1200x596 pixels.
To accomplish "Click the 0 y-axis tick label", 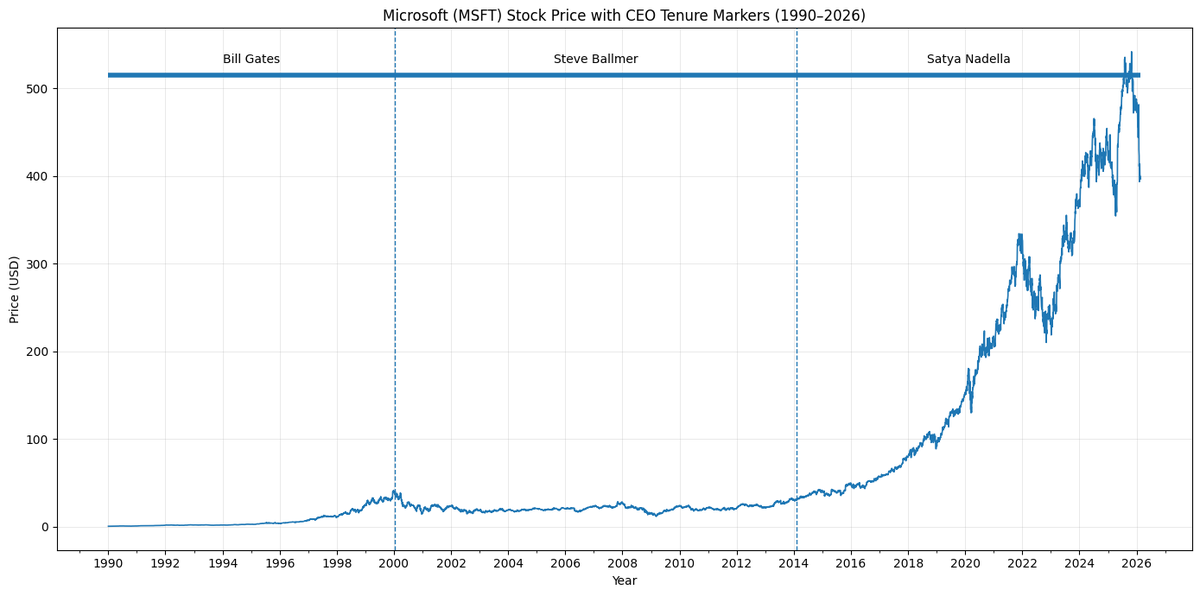I will click(45, 527).
